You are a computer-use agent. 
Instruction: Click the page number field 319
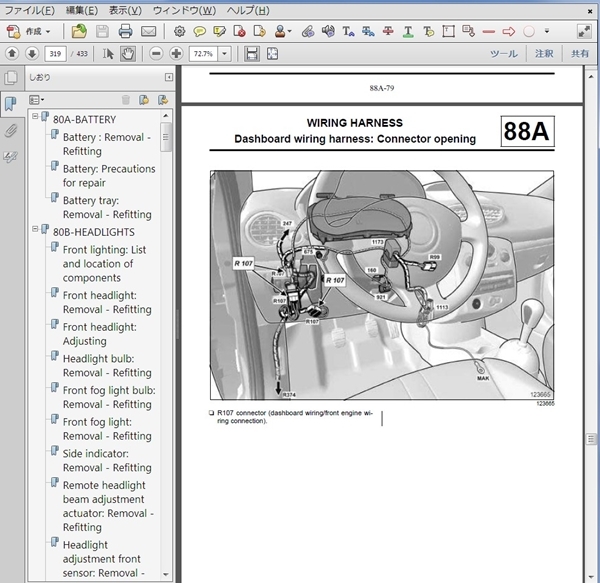(55, 54)
